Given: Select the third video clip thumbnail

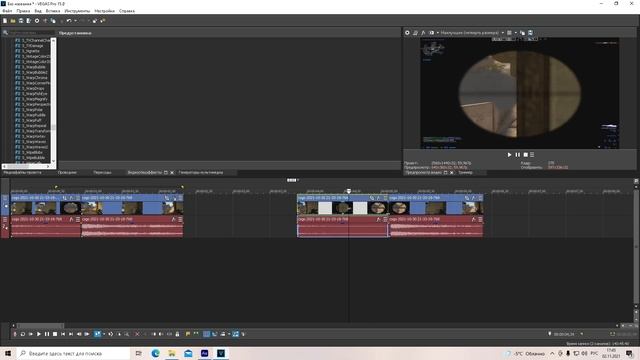Looking at the screenshot, I should (342, 208).
